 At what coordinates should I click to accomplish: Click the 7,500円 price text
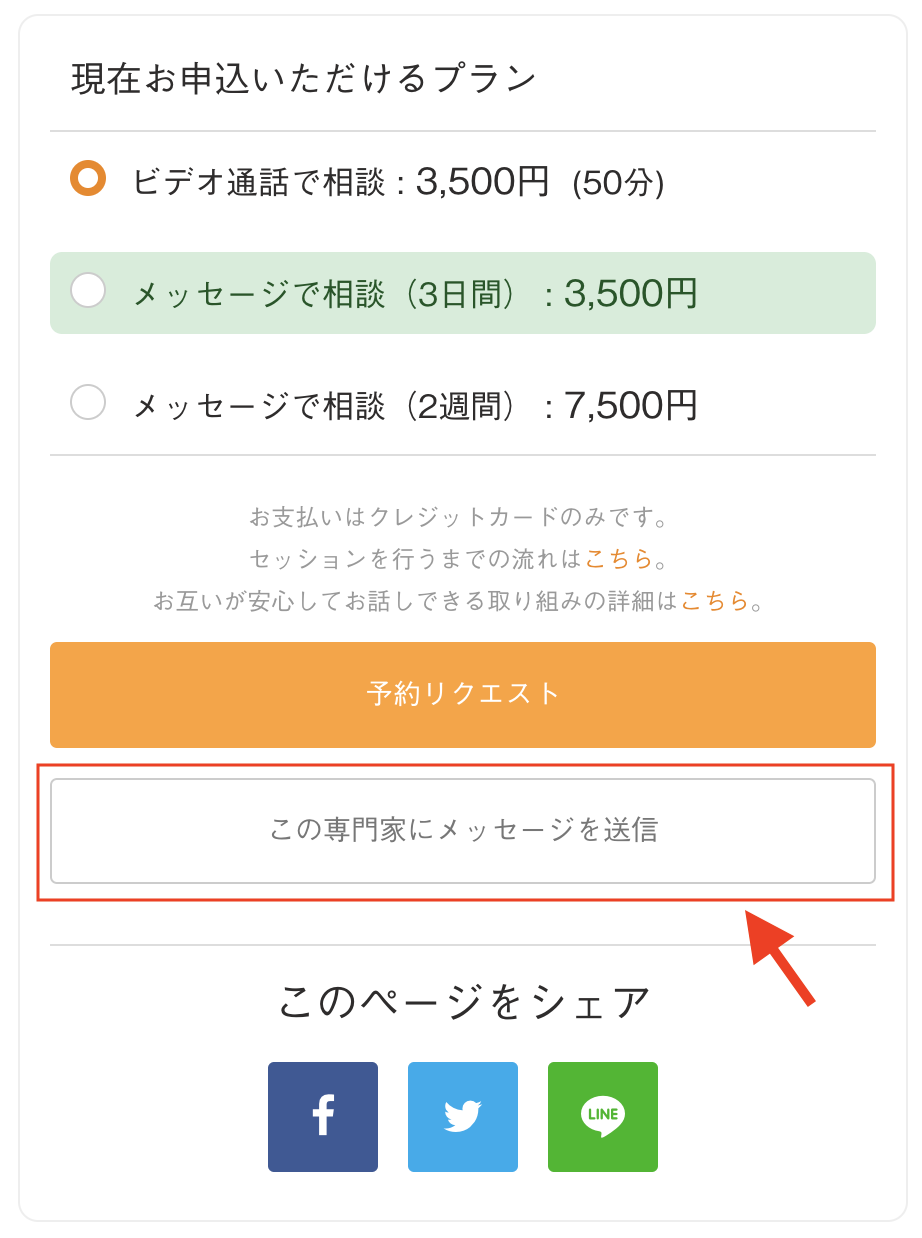click(x=630, y=405)
